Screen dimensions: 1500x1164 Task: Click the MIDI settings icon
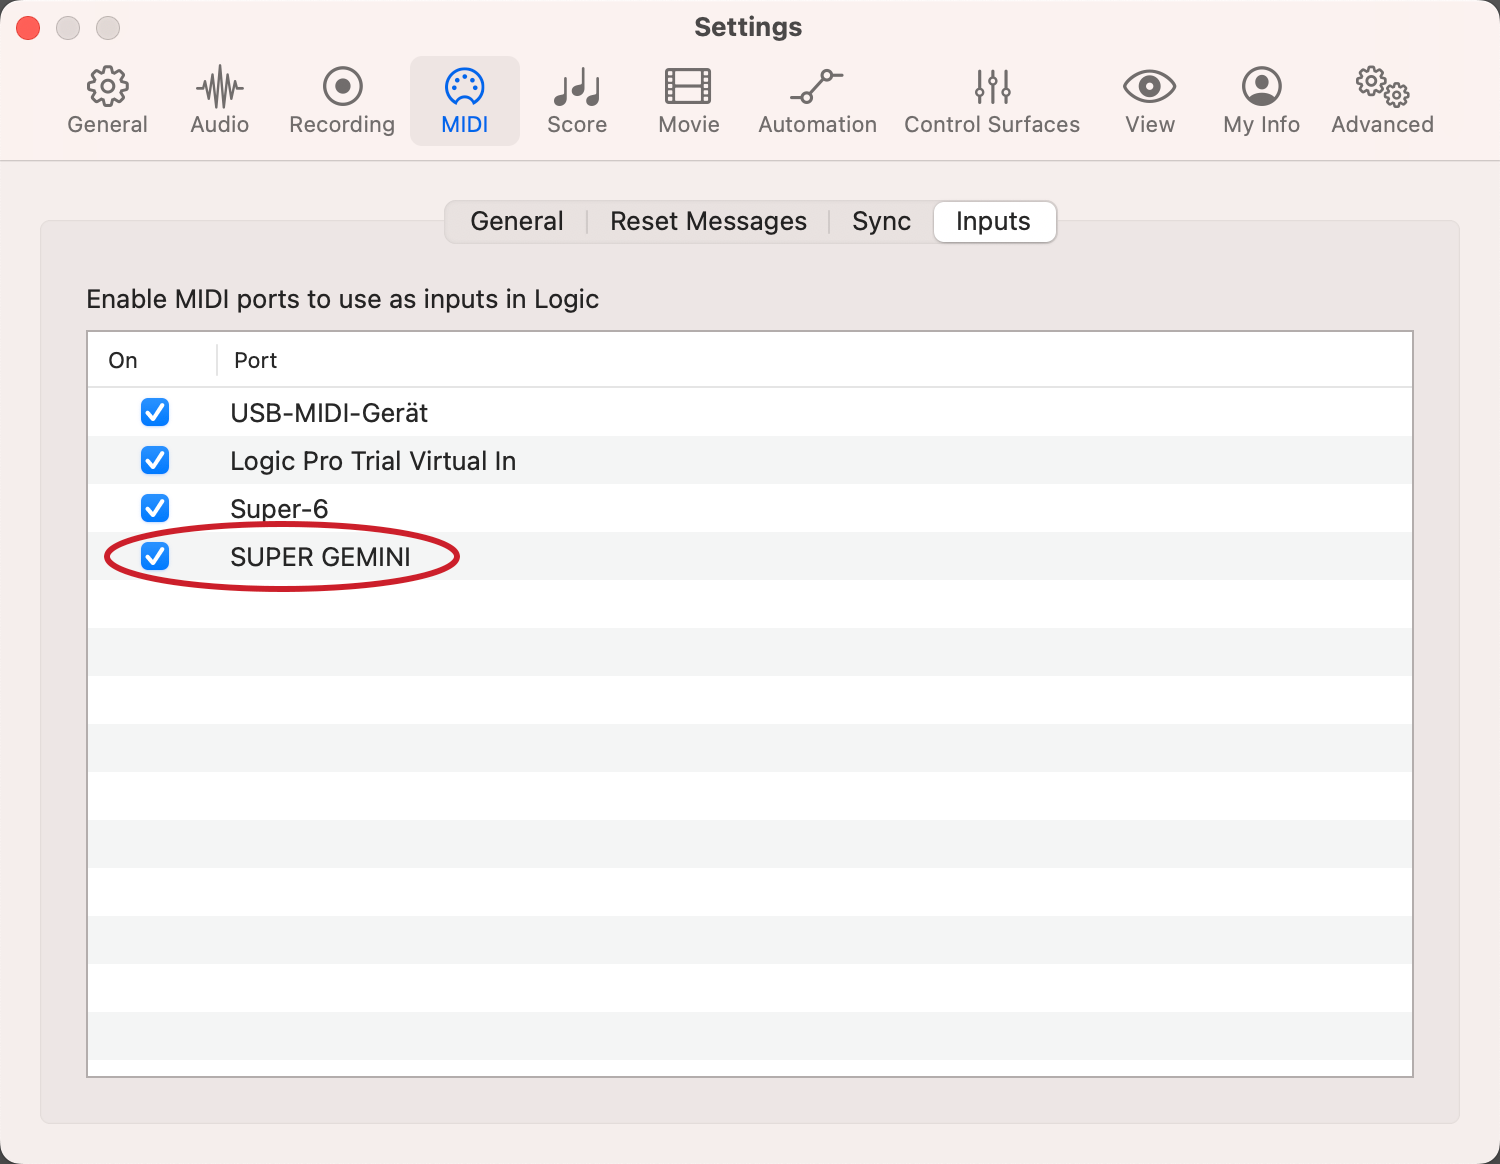point(464,98)
